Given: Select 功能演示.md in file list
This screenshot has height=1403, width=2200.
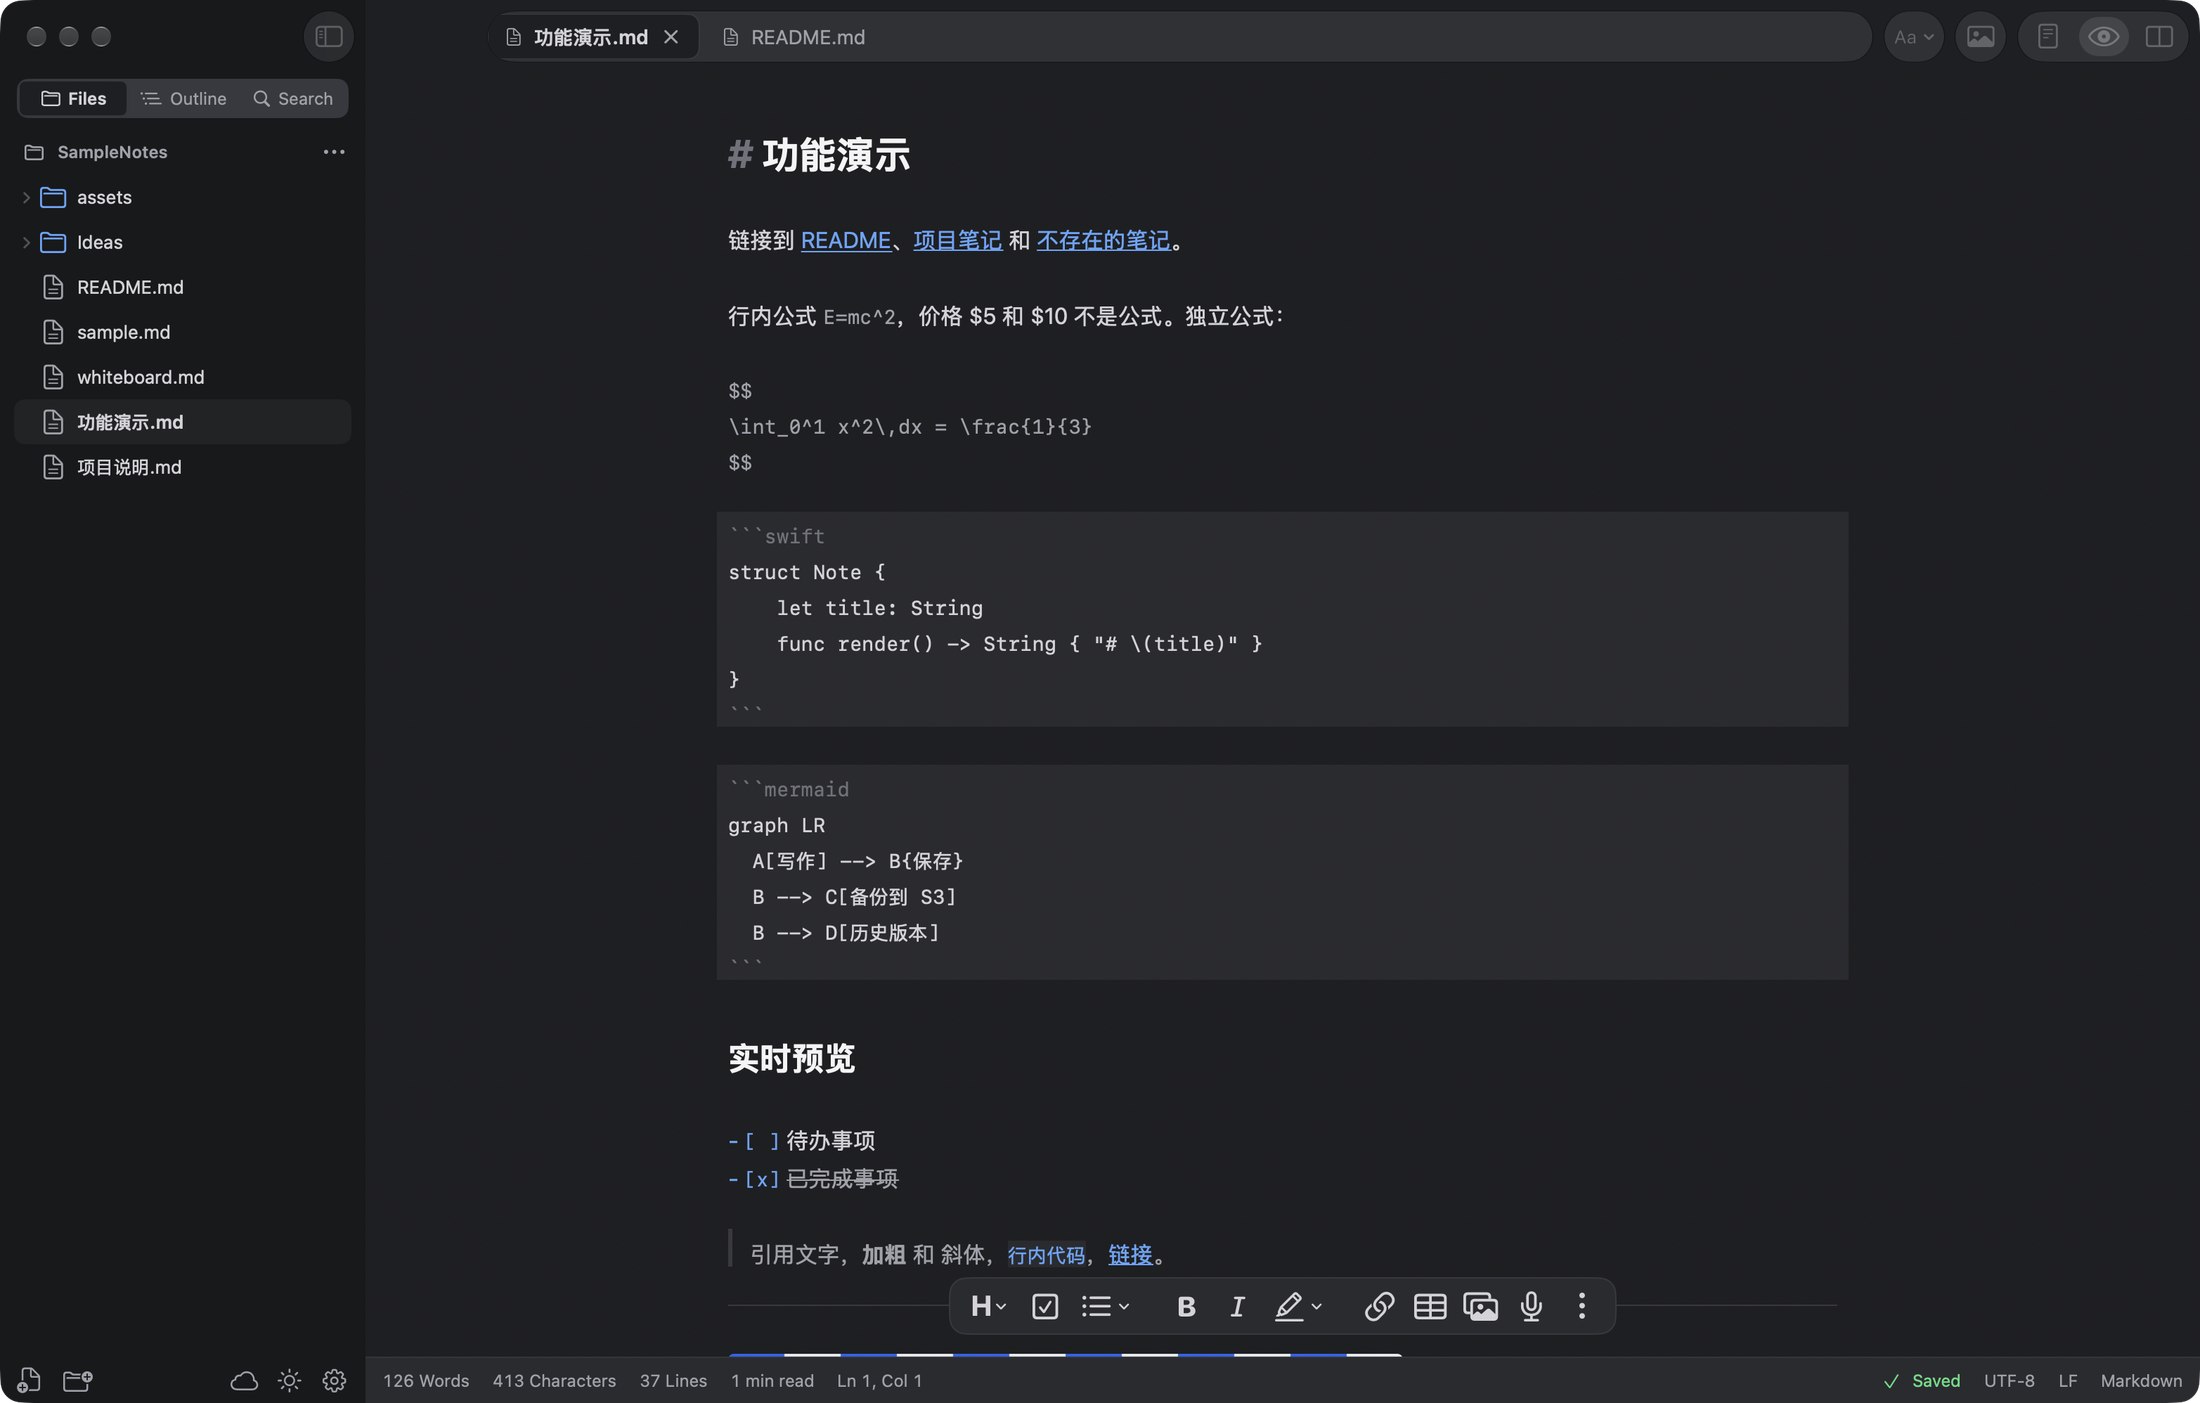Looking at the screenshot, I should pos(183,422).
